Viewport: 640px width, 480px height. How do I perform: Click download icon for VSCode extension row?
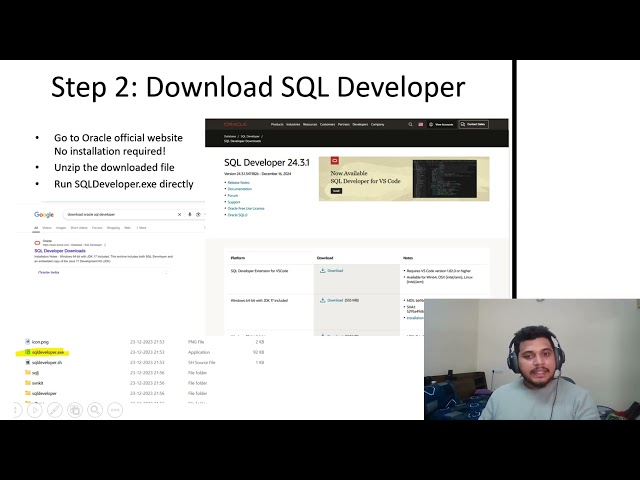click(x=322, y=270)
